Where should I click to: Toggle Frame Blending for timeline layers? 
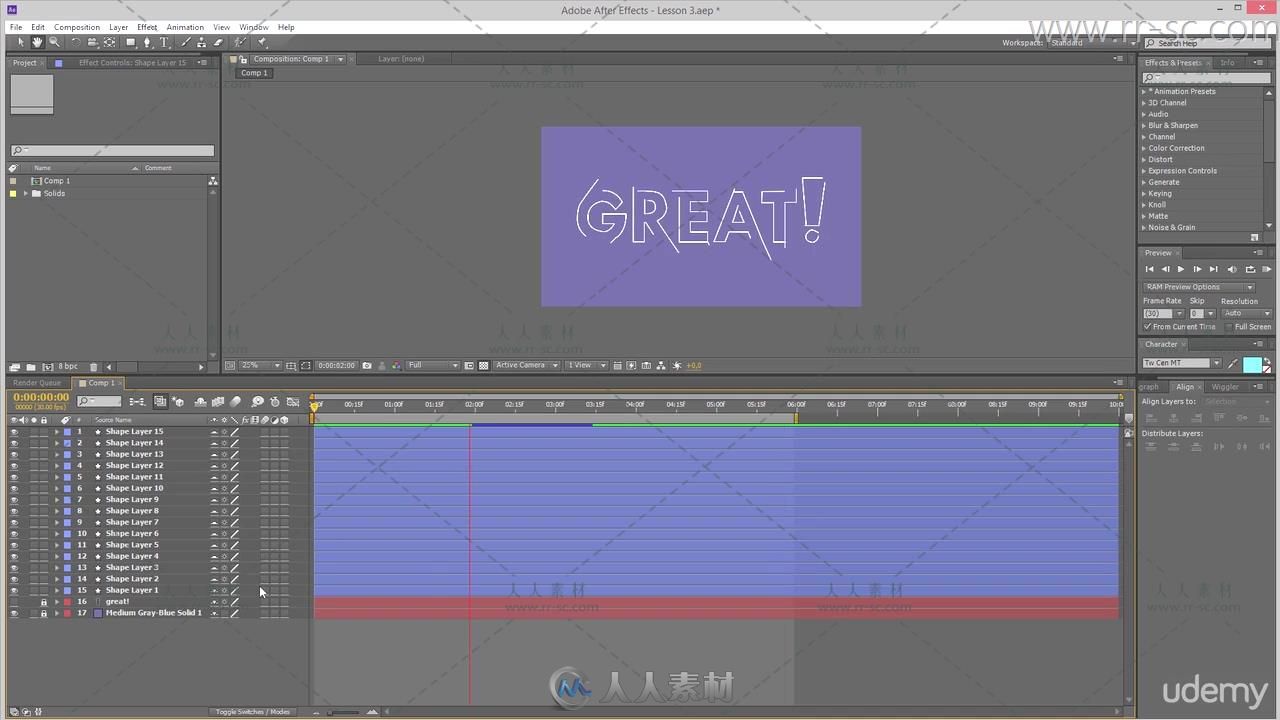point(217,401)
